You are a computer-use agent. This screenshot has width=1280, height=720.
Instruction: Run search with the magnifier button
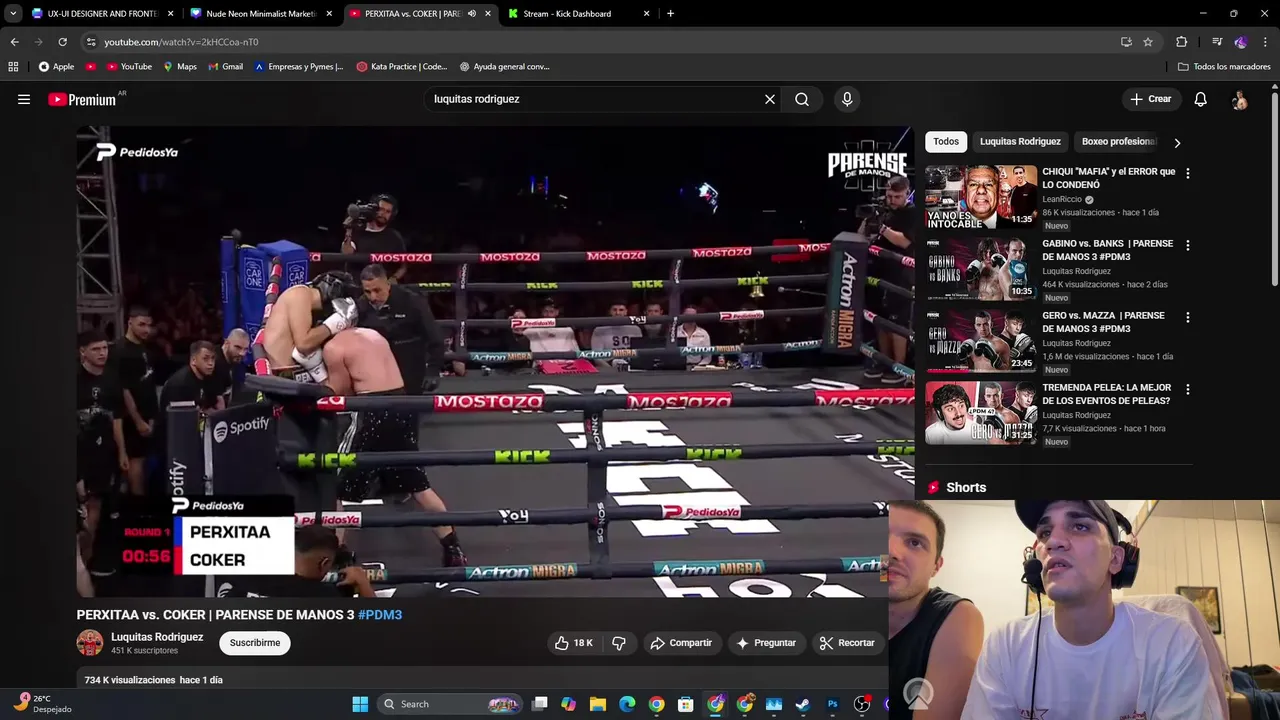(802, 99)
